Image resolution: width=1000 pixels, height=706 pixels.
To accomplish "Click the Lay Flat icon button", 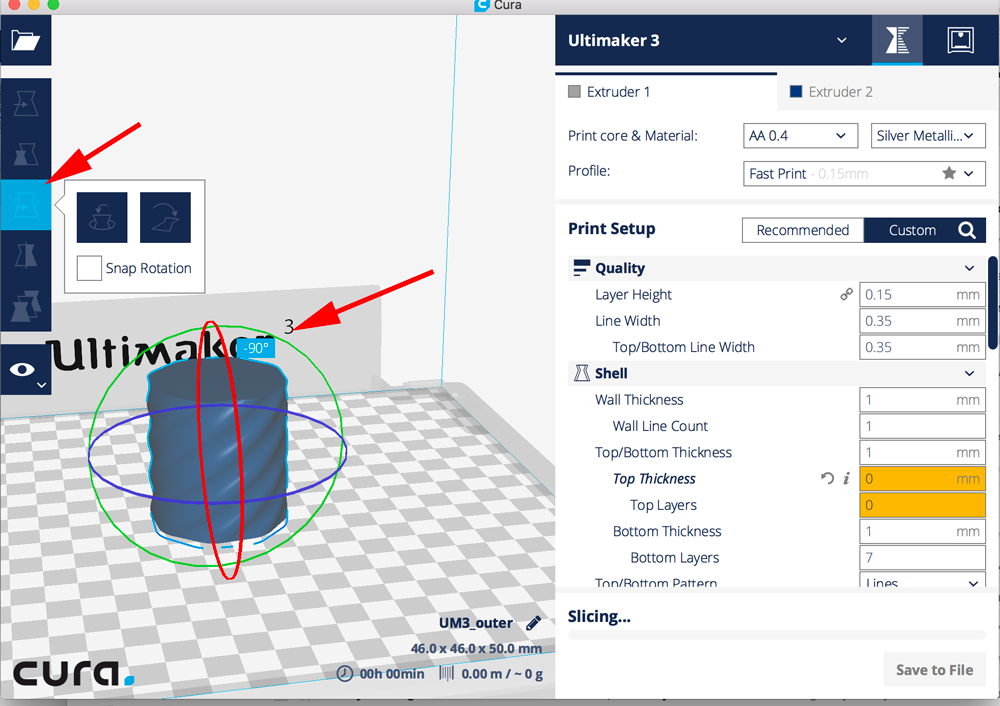I will (x=165, y=217).
